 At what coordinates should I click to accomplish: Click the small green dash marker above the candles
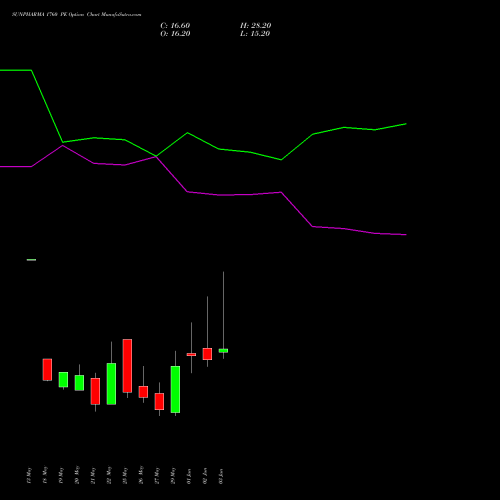pyautogui.click(x=31, y=260)
